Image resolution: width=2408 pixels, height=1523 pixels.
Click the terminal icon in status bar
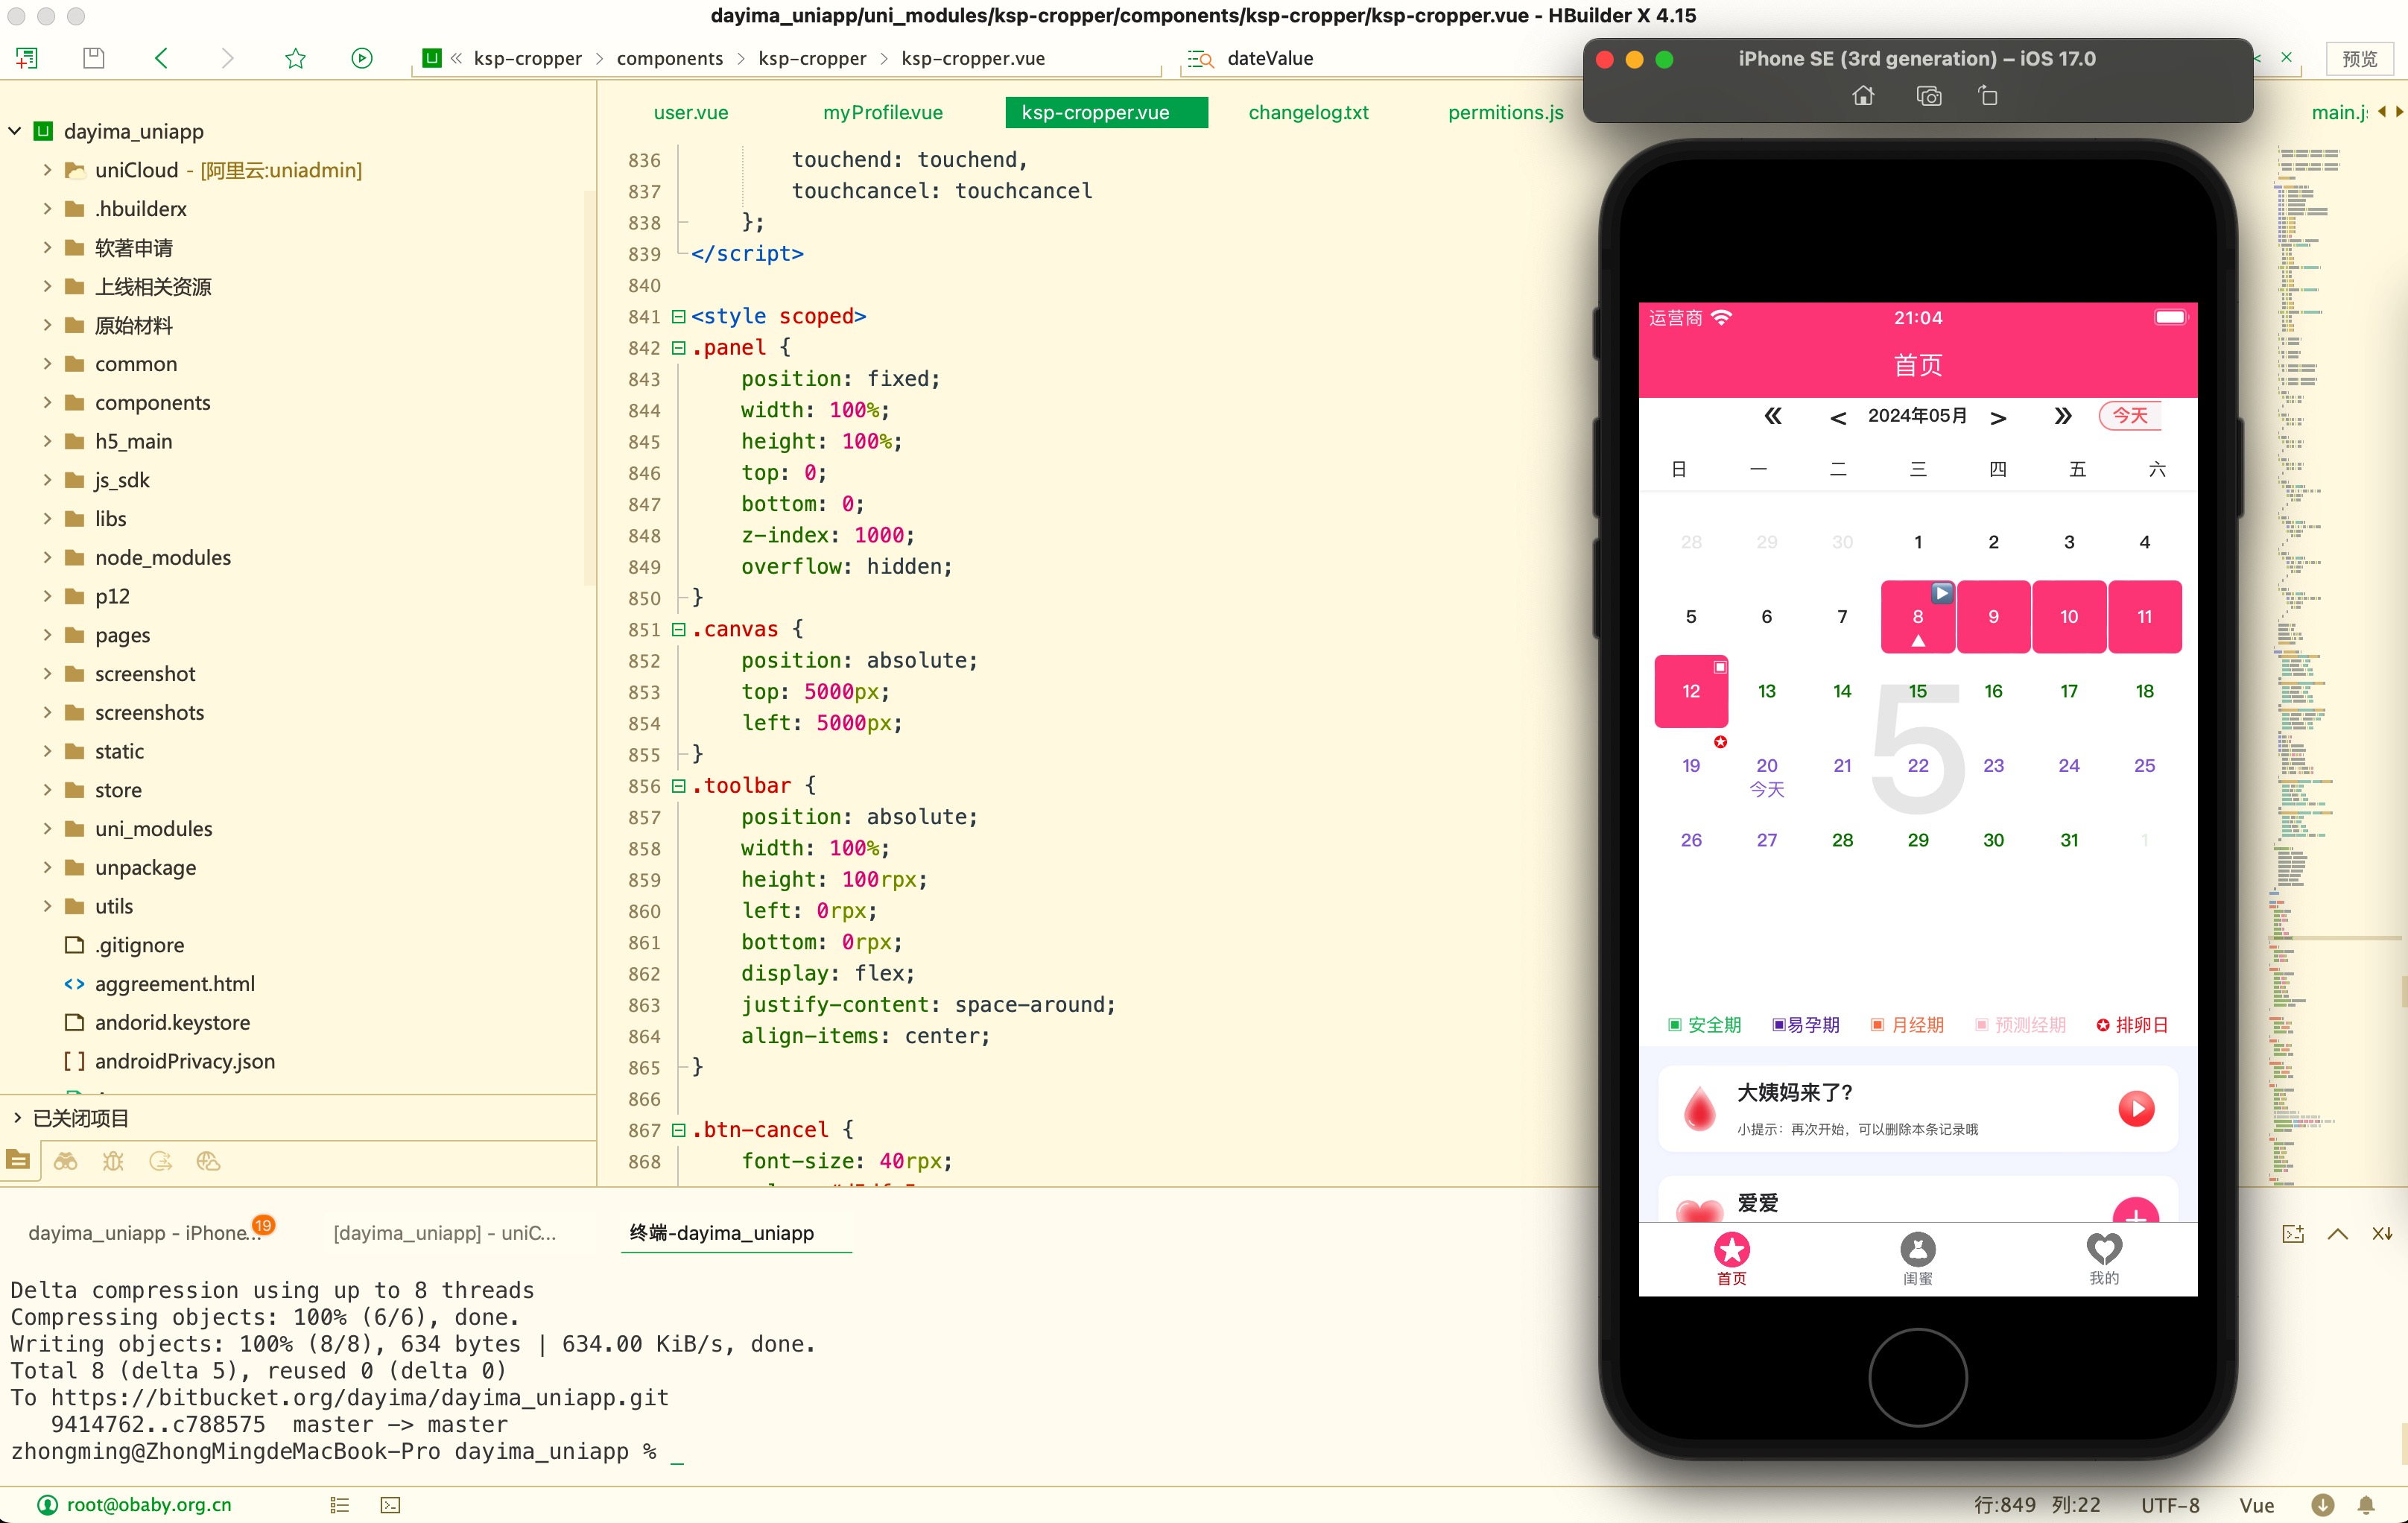(390, 1505)
